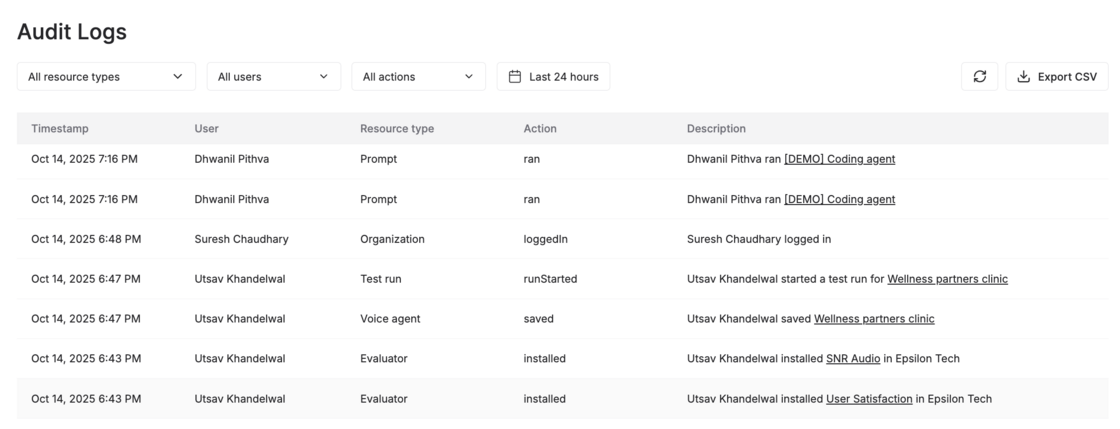The image size is (1120, 429).
Task: Open the SNR Audio evaluator link
Action: pyautogui.click(x=853, y=359)
